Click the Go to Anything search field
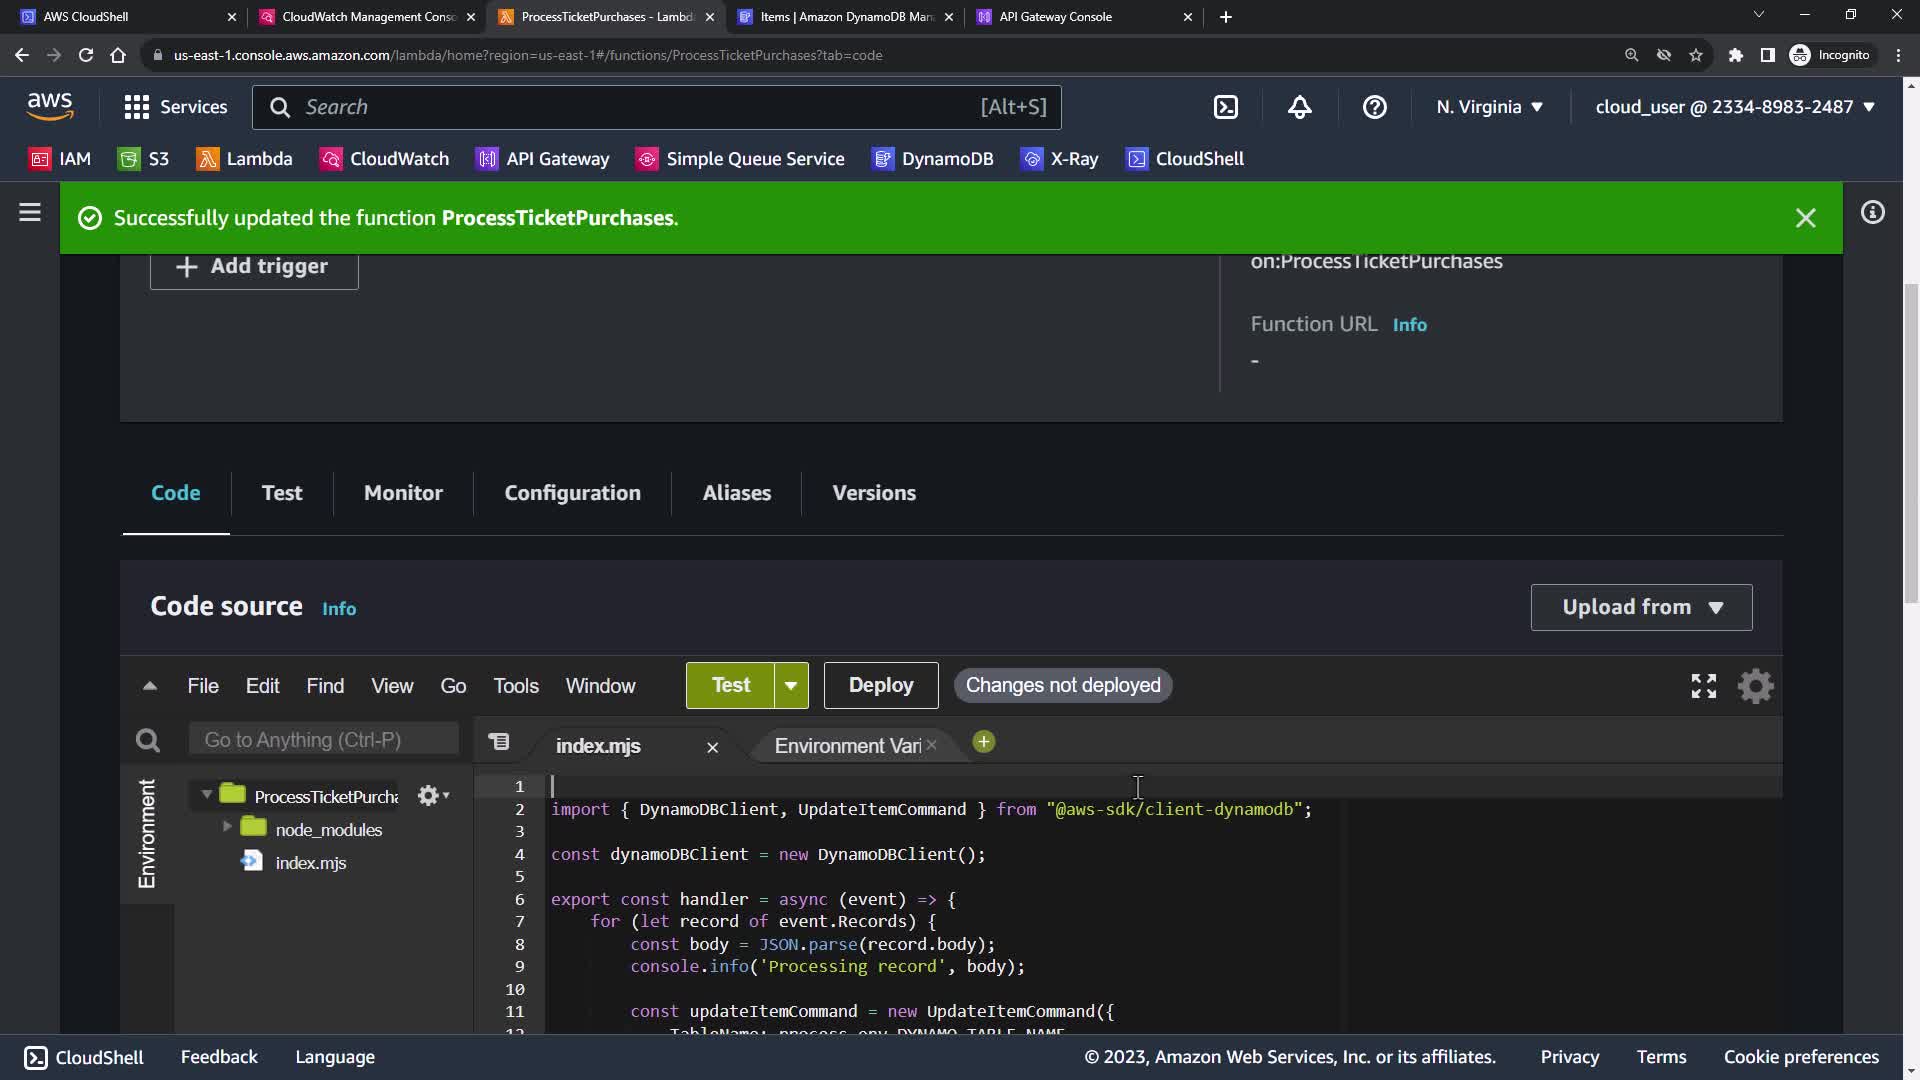1920x1080 pixels. pyautogui.click(x=323, y=740)
